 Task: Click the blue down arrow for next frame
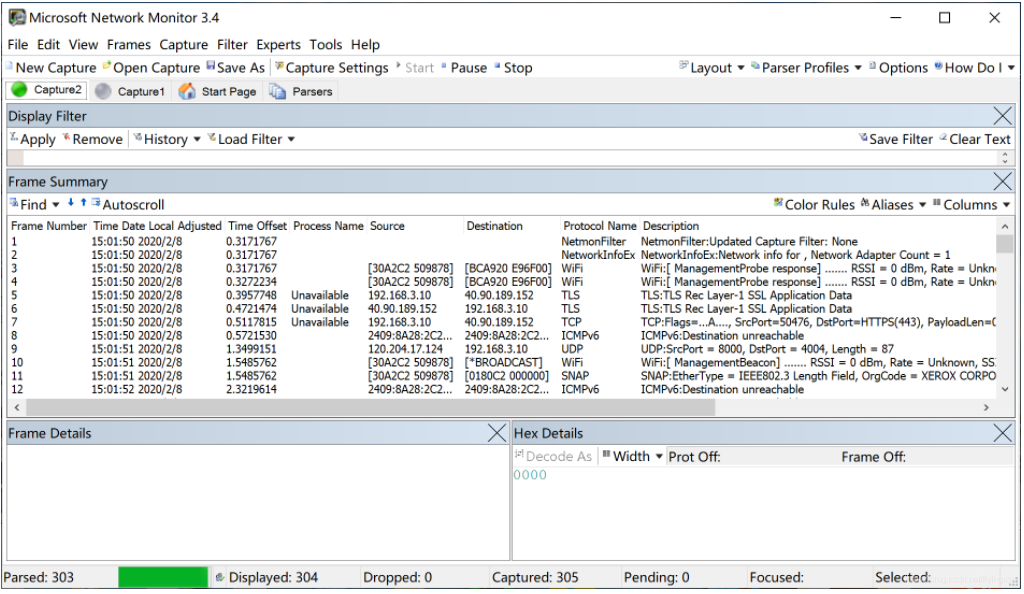click(x=71, y=203)
